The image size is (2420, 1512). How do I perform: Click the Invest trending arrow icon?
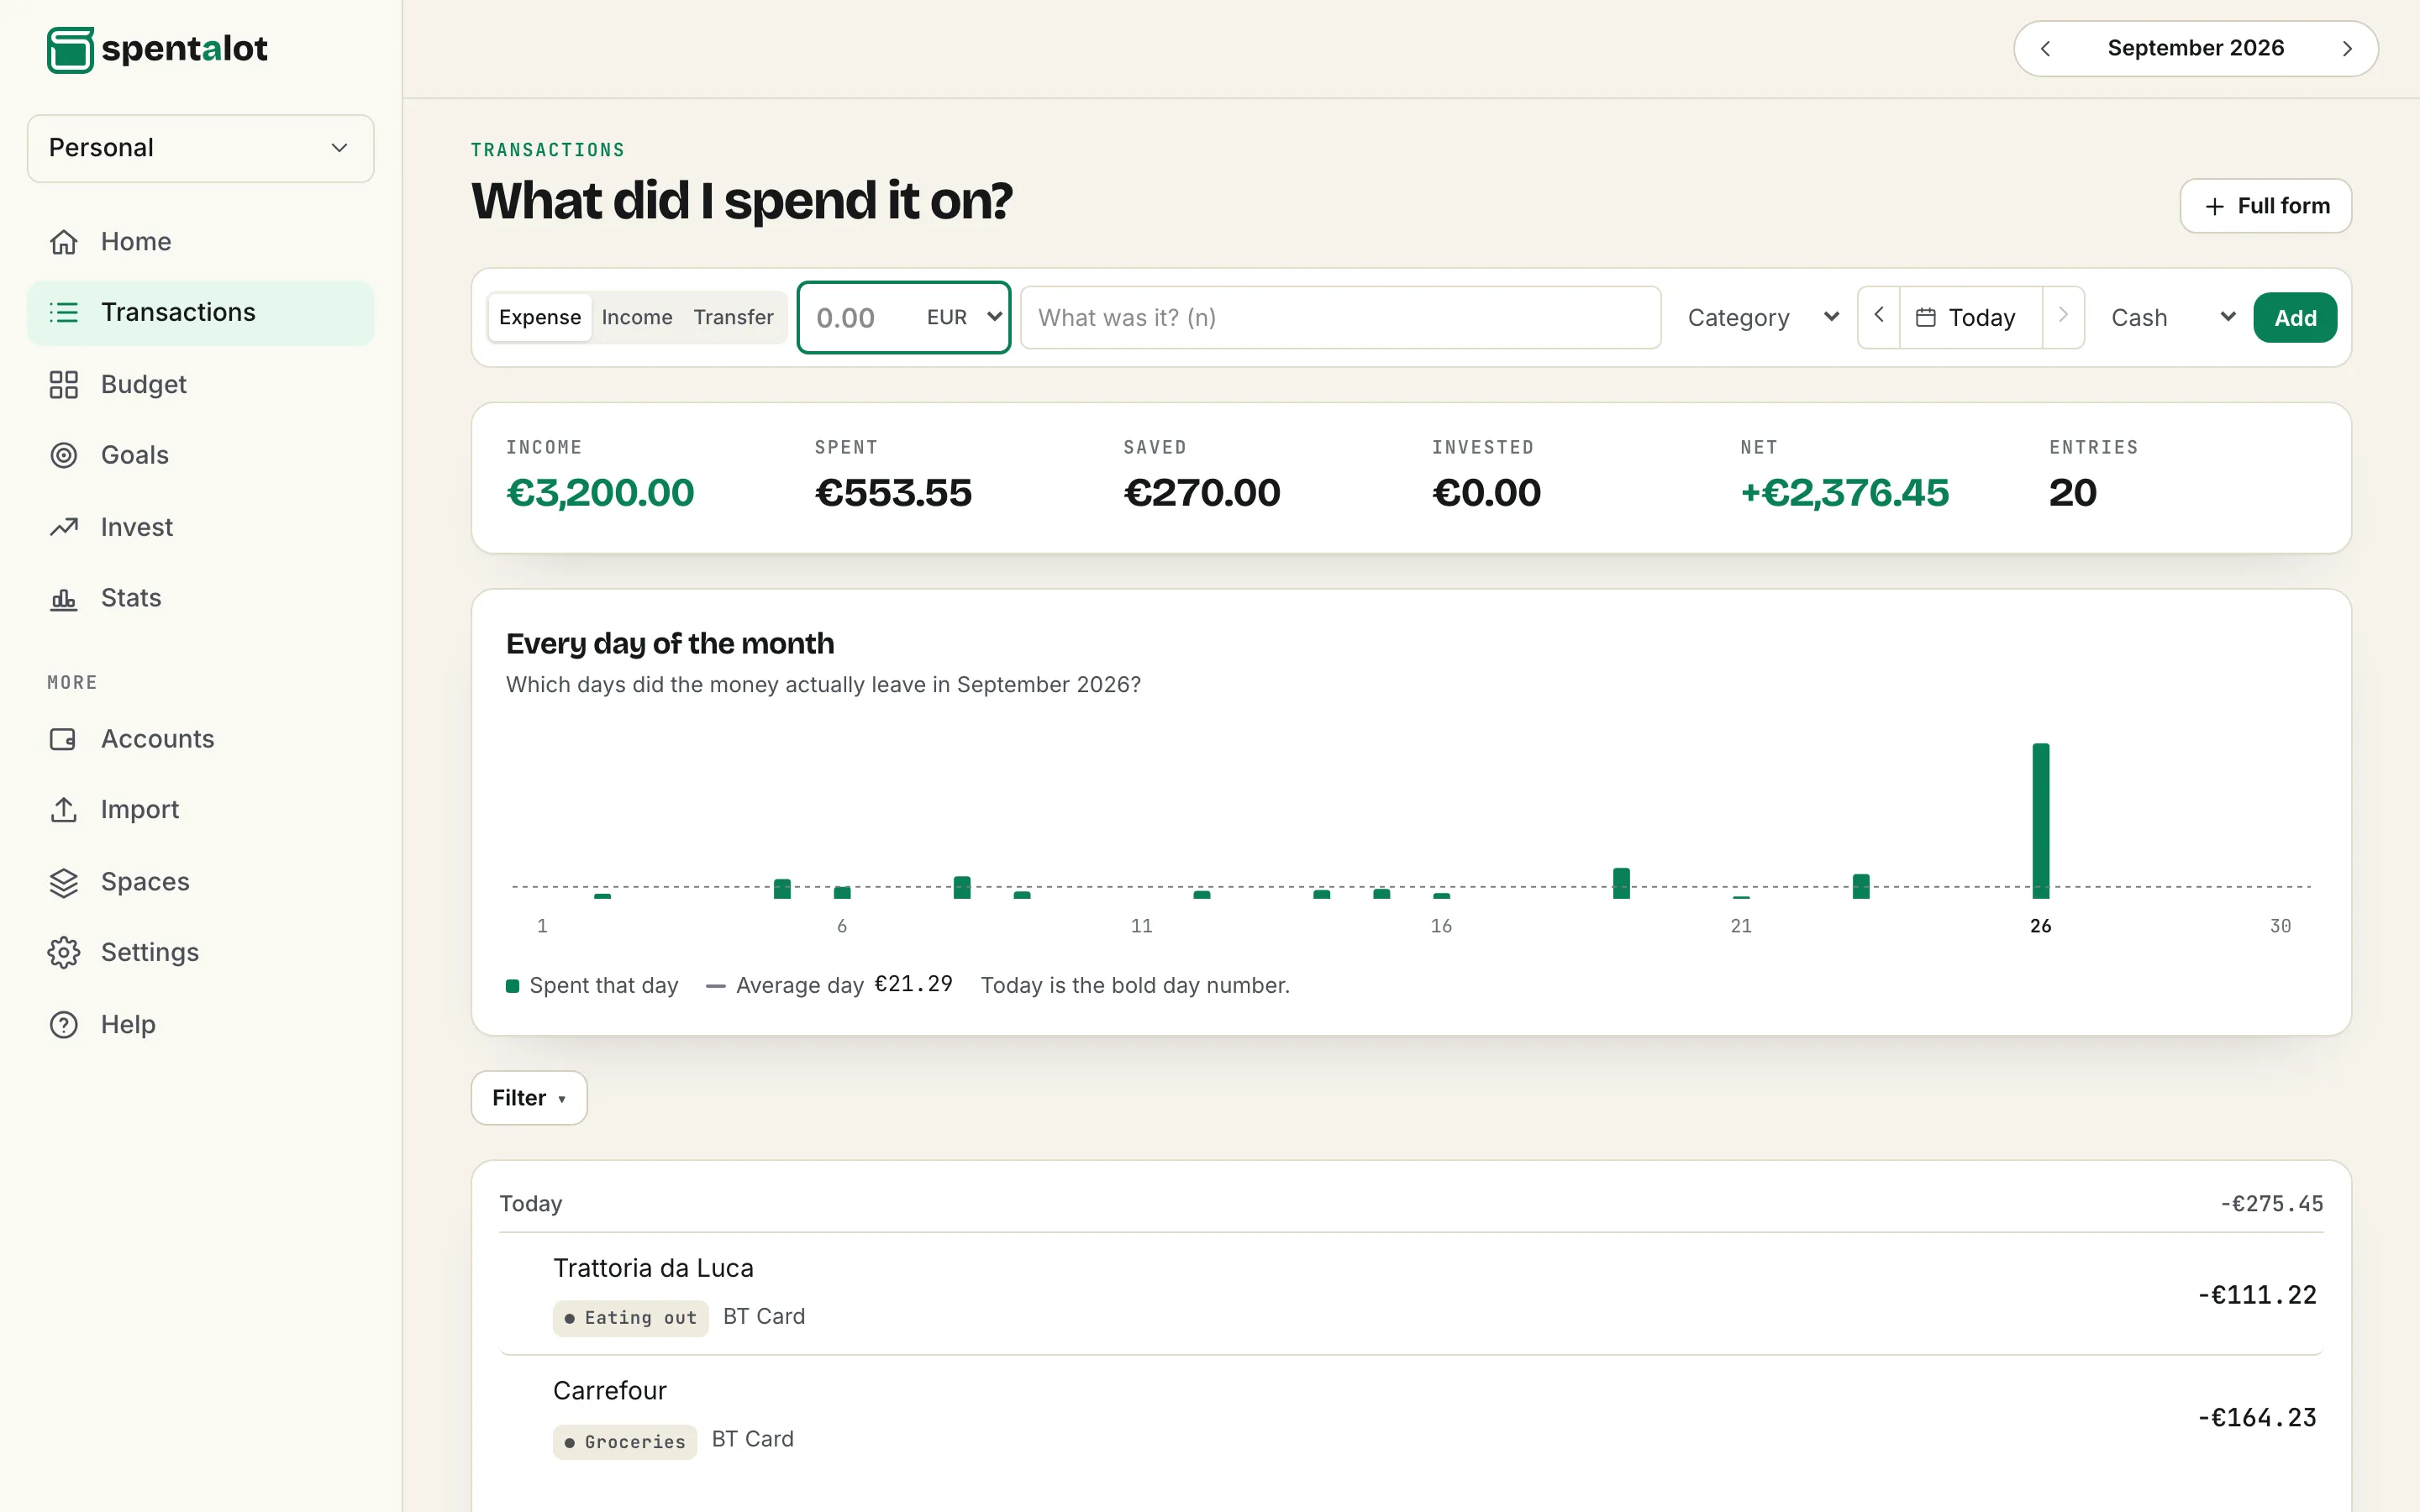[x=64, y=527]
